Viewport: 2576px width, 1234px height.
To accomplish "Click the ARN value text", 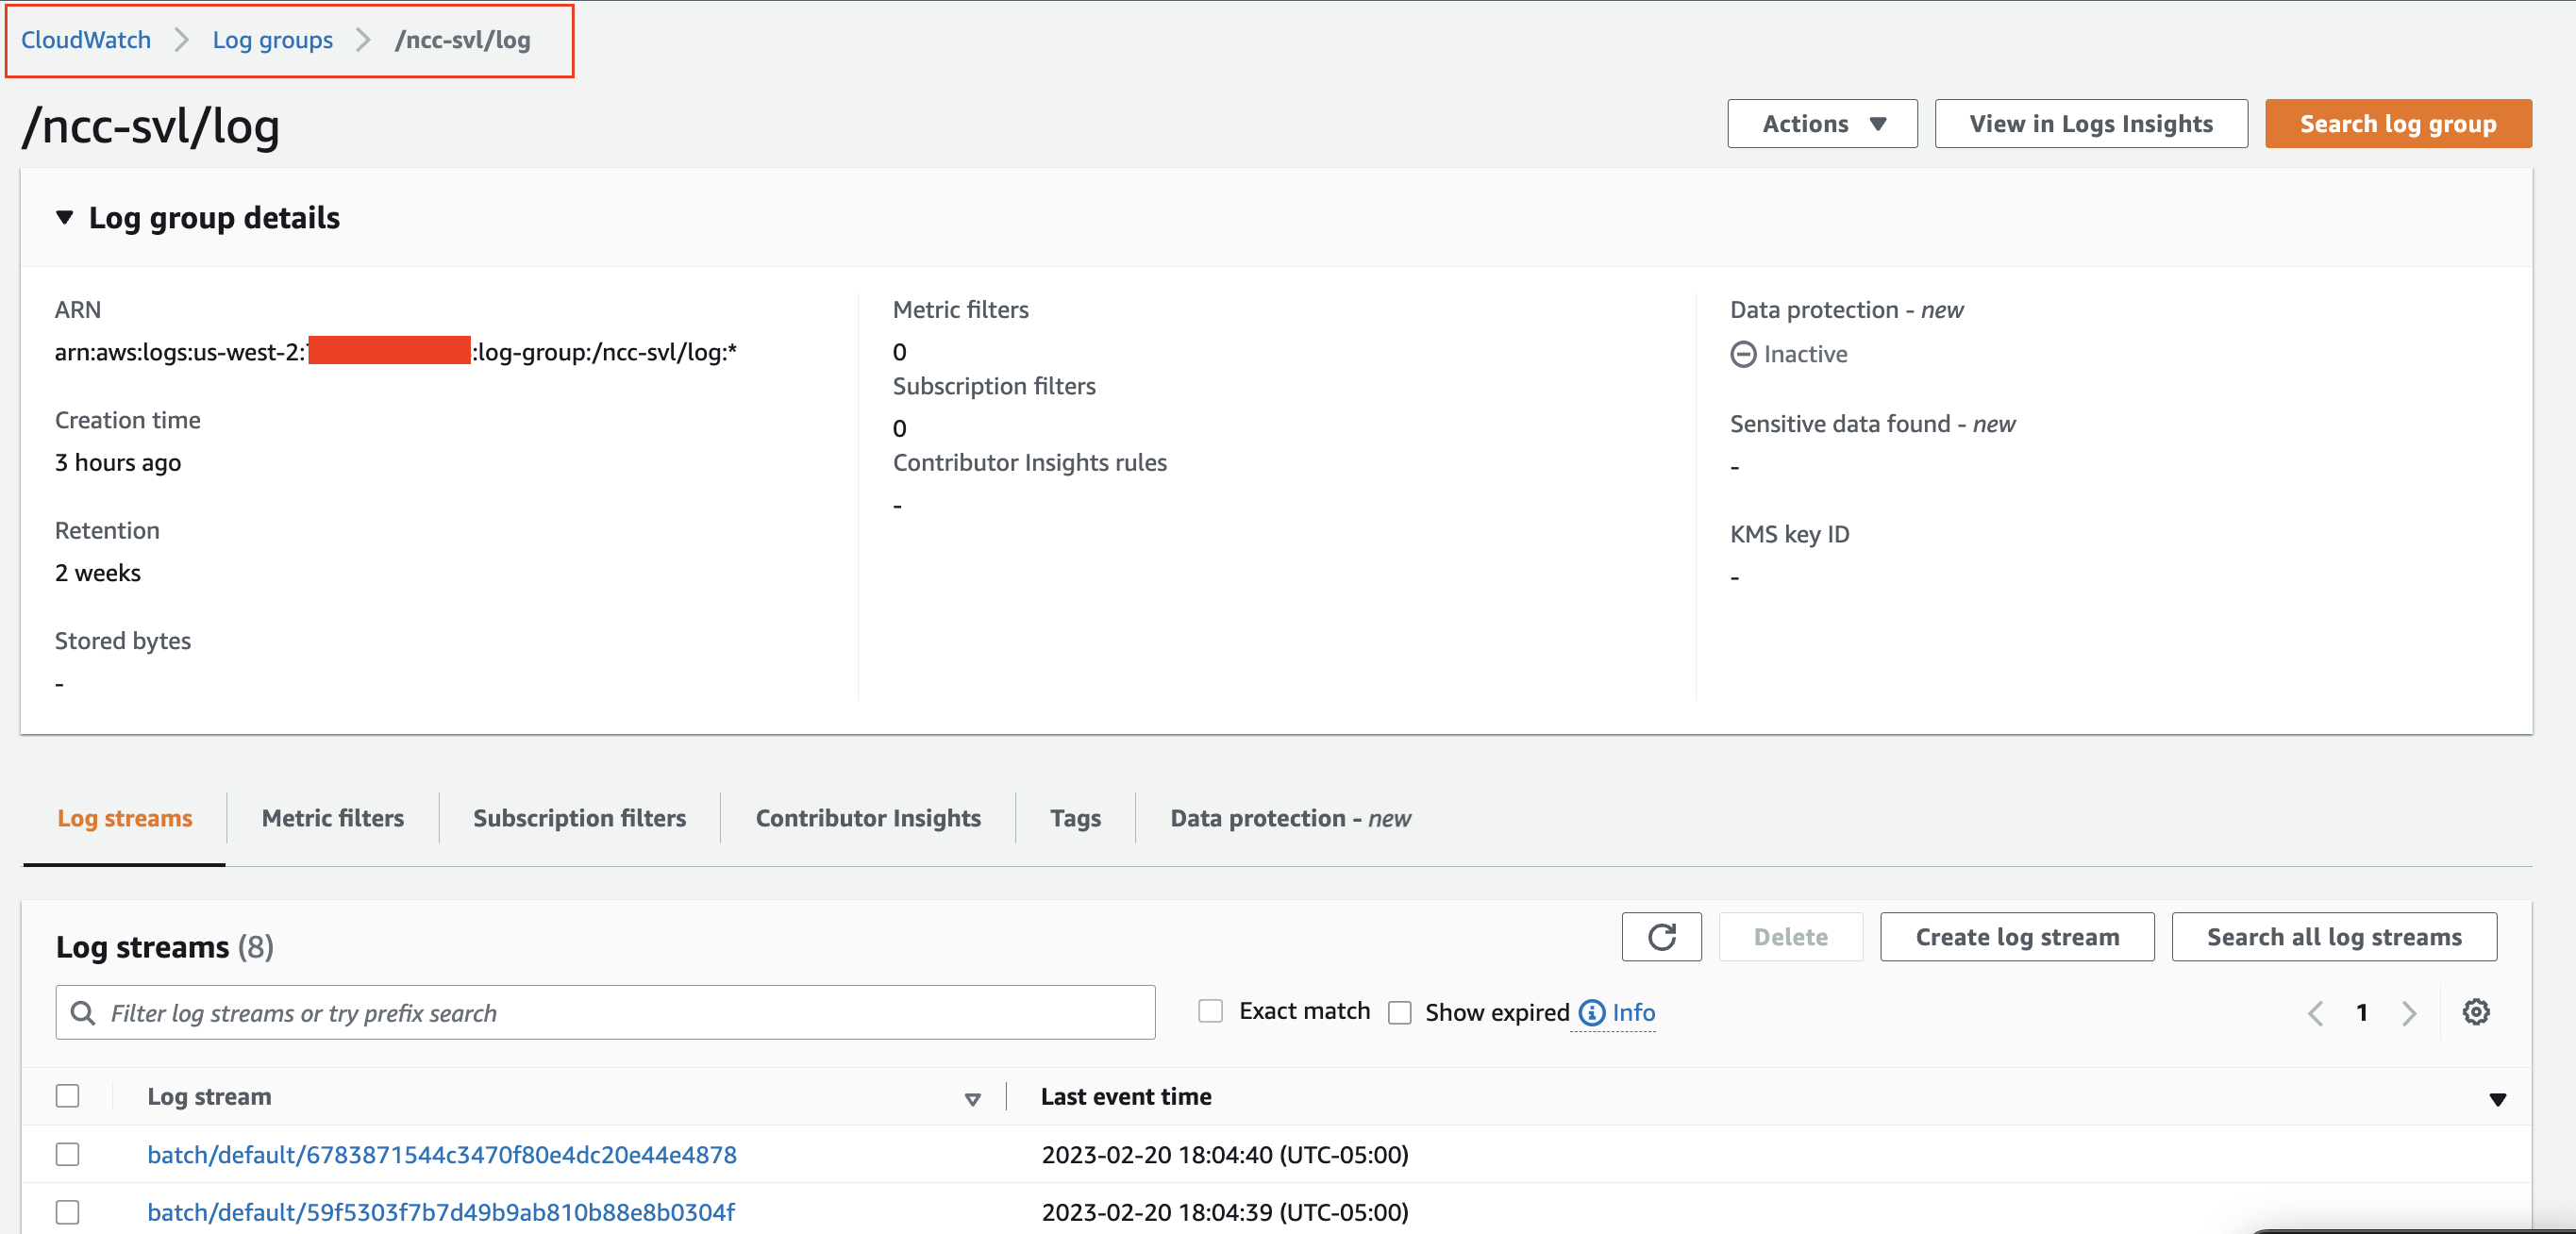I will [396, 352].
